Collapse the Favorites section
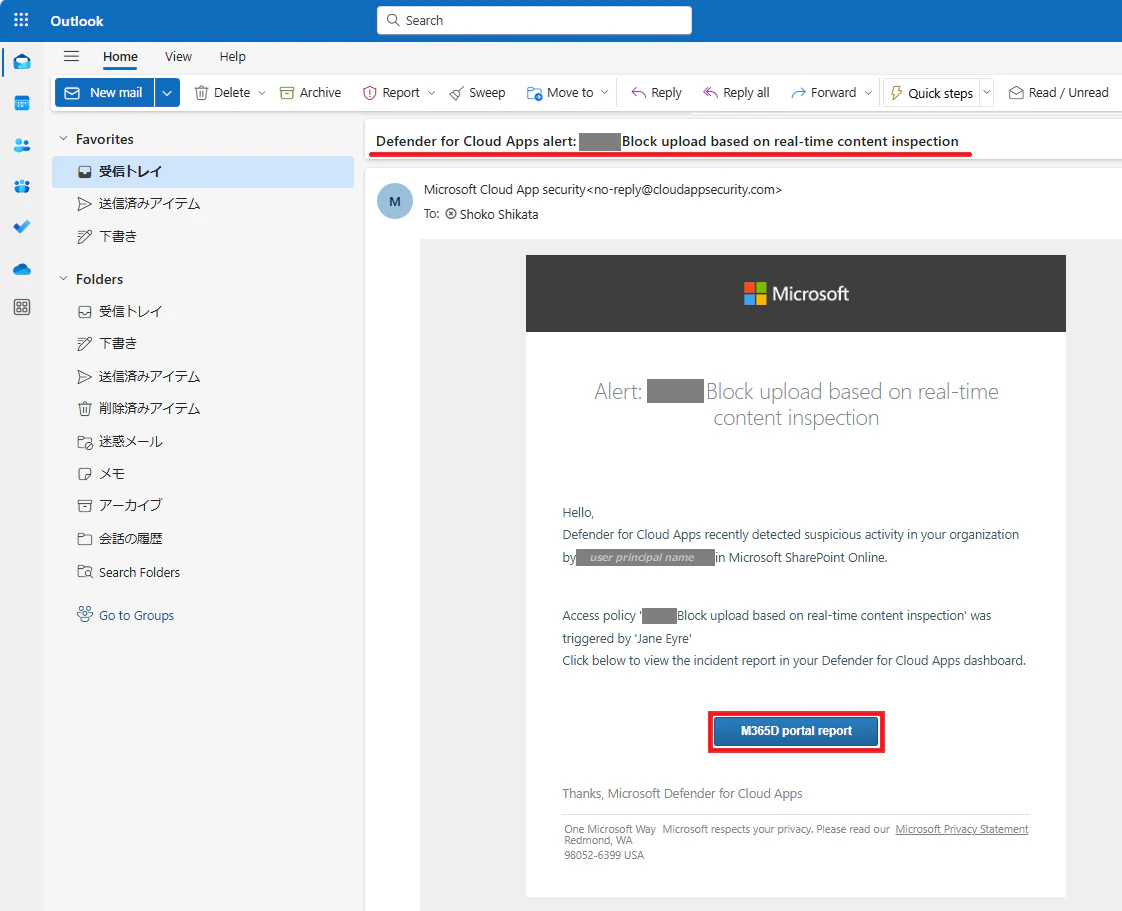 tap(63, 139)
